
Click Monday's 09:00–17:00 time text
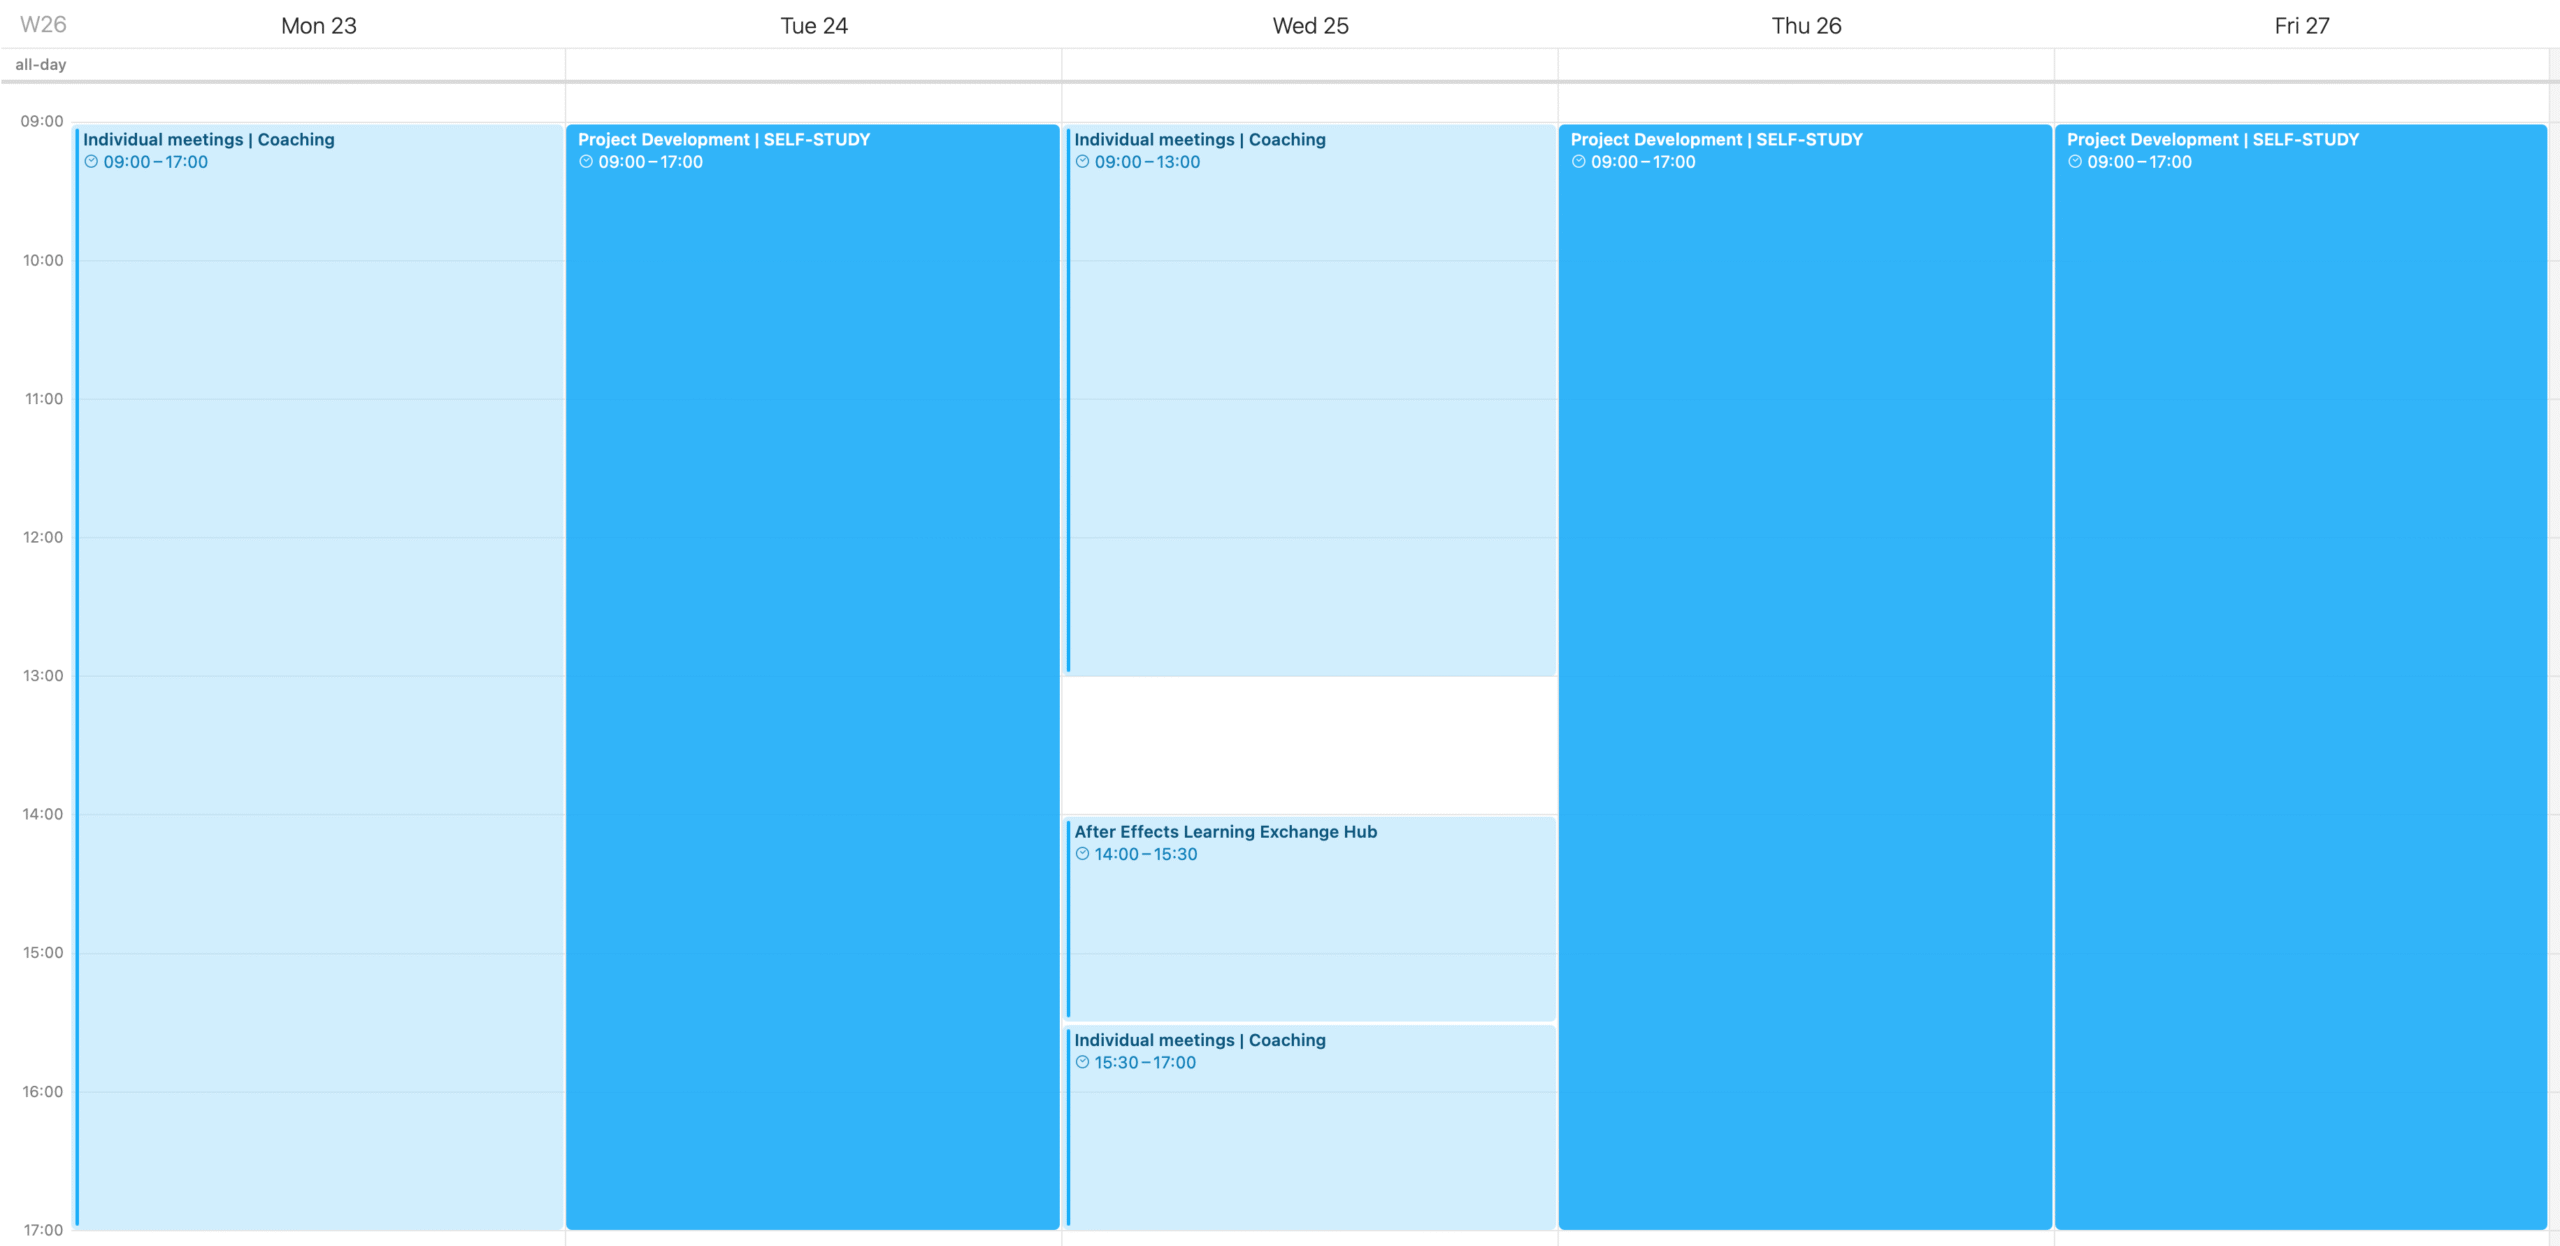pyautogui.click(x=156, y=162)
